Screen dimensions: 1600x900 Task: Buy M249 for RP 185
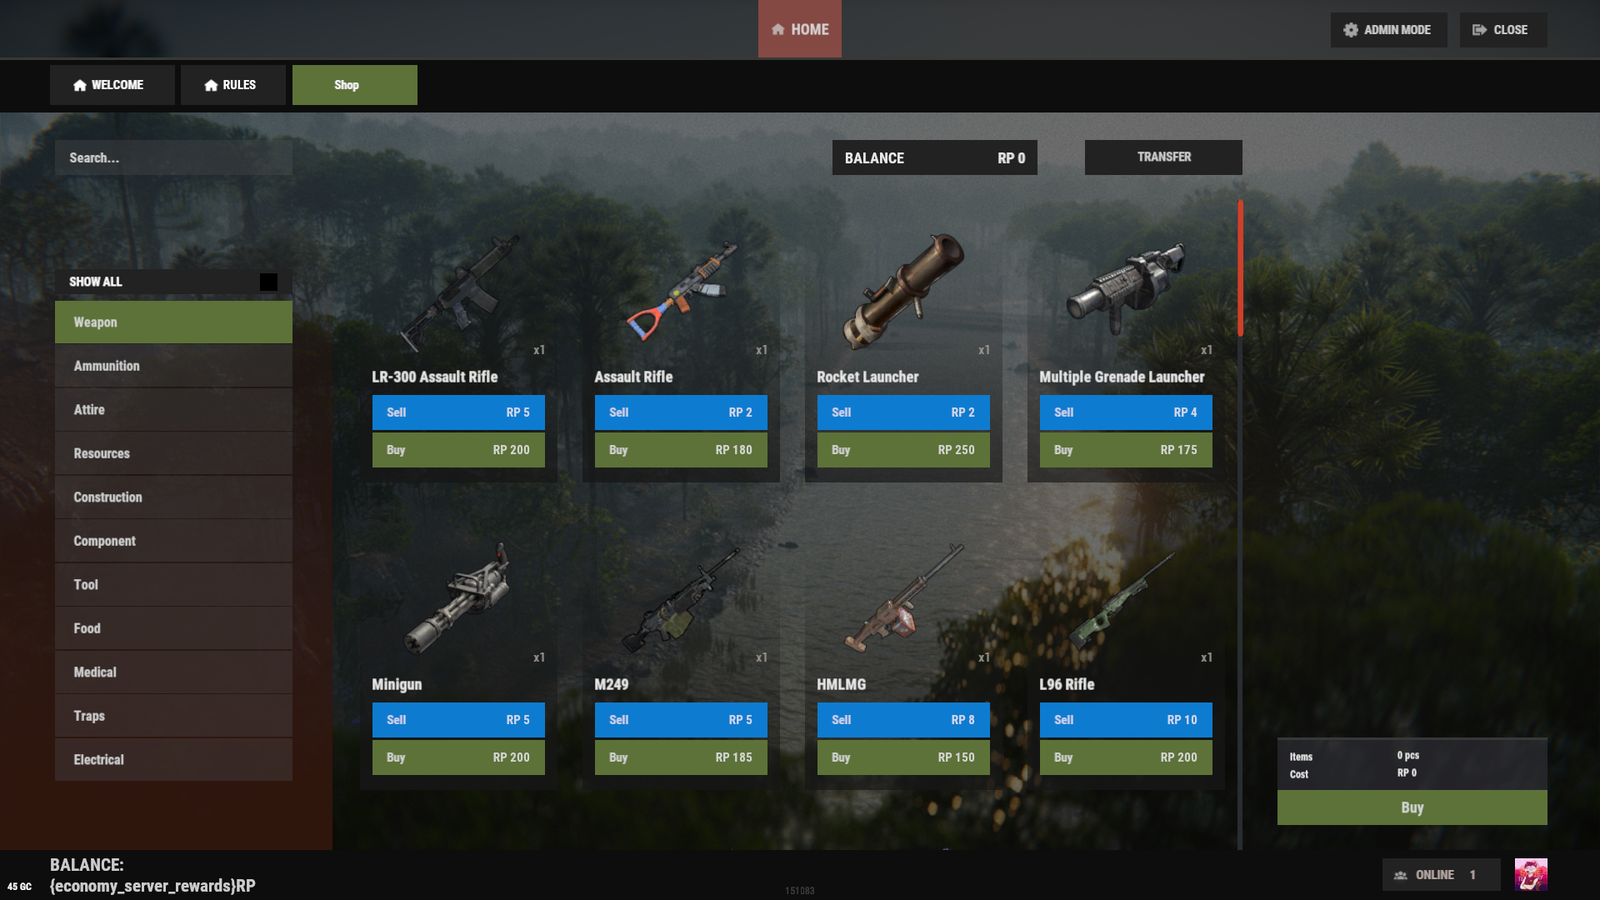[681, 758]
